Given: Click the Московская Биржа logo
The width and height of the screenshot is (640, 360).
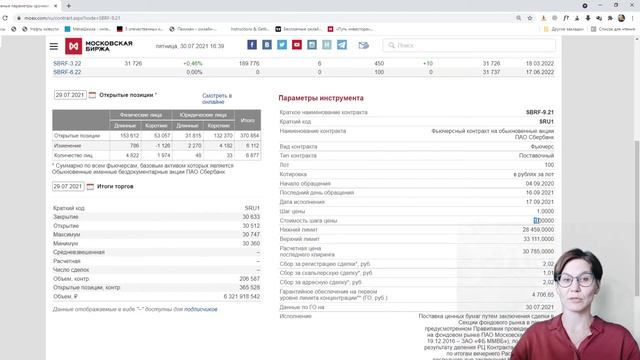Looking at the screenshot, I should 99,46.
